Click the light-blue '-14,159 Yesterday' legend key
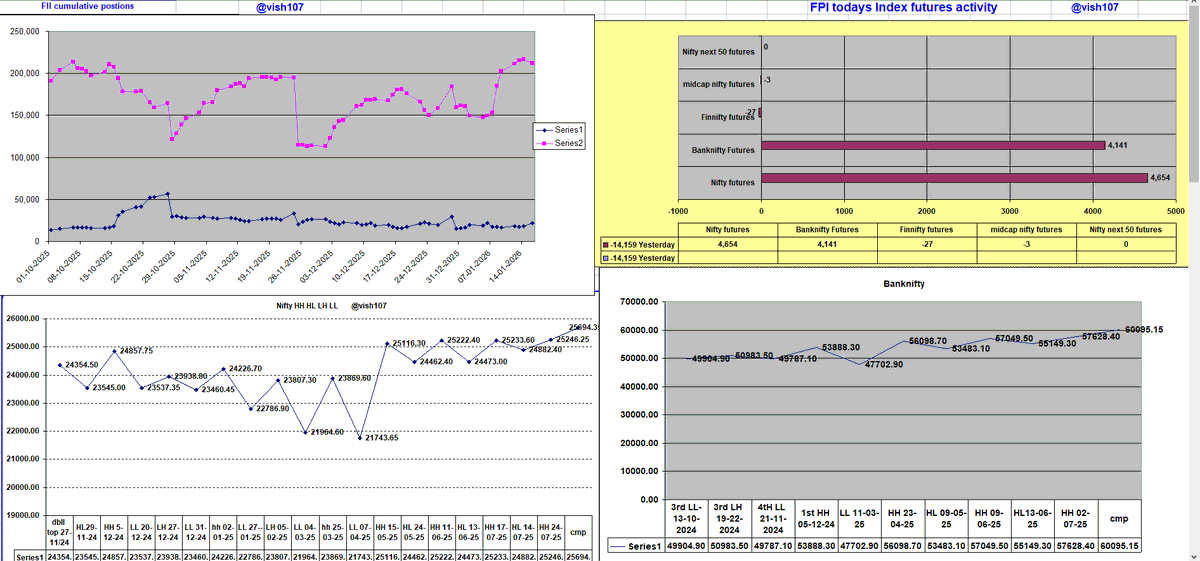Image resolution: width=1200 pixels, height=561 pixels. coord(604,258)
